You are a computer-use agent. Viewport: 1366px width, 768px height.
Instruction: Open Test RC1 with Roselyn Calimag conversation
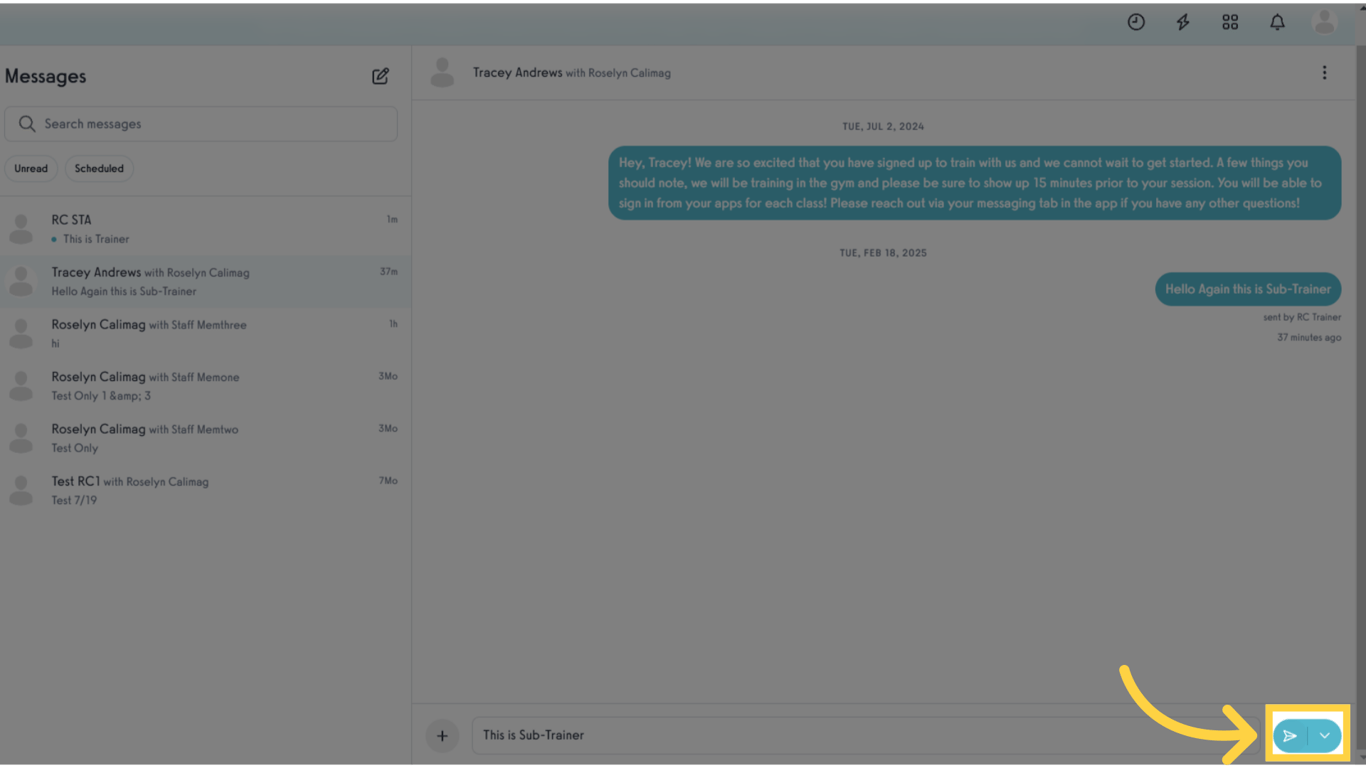pyautogui.click(x=205, y=491)
